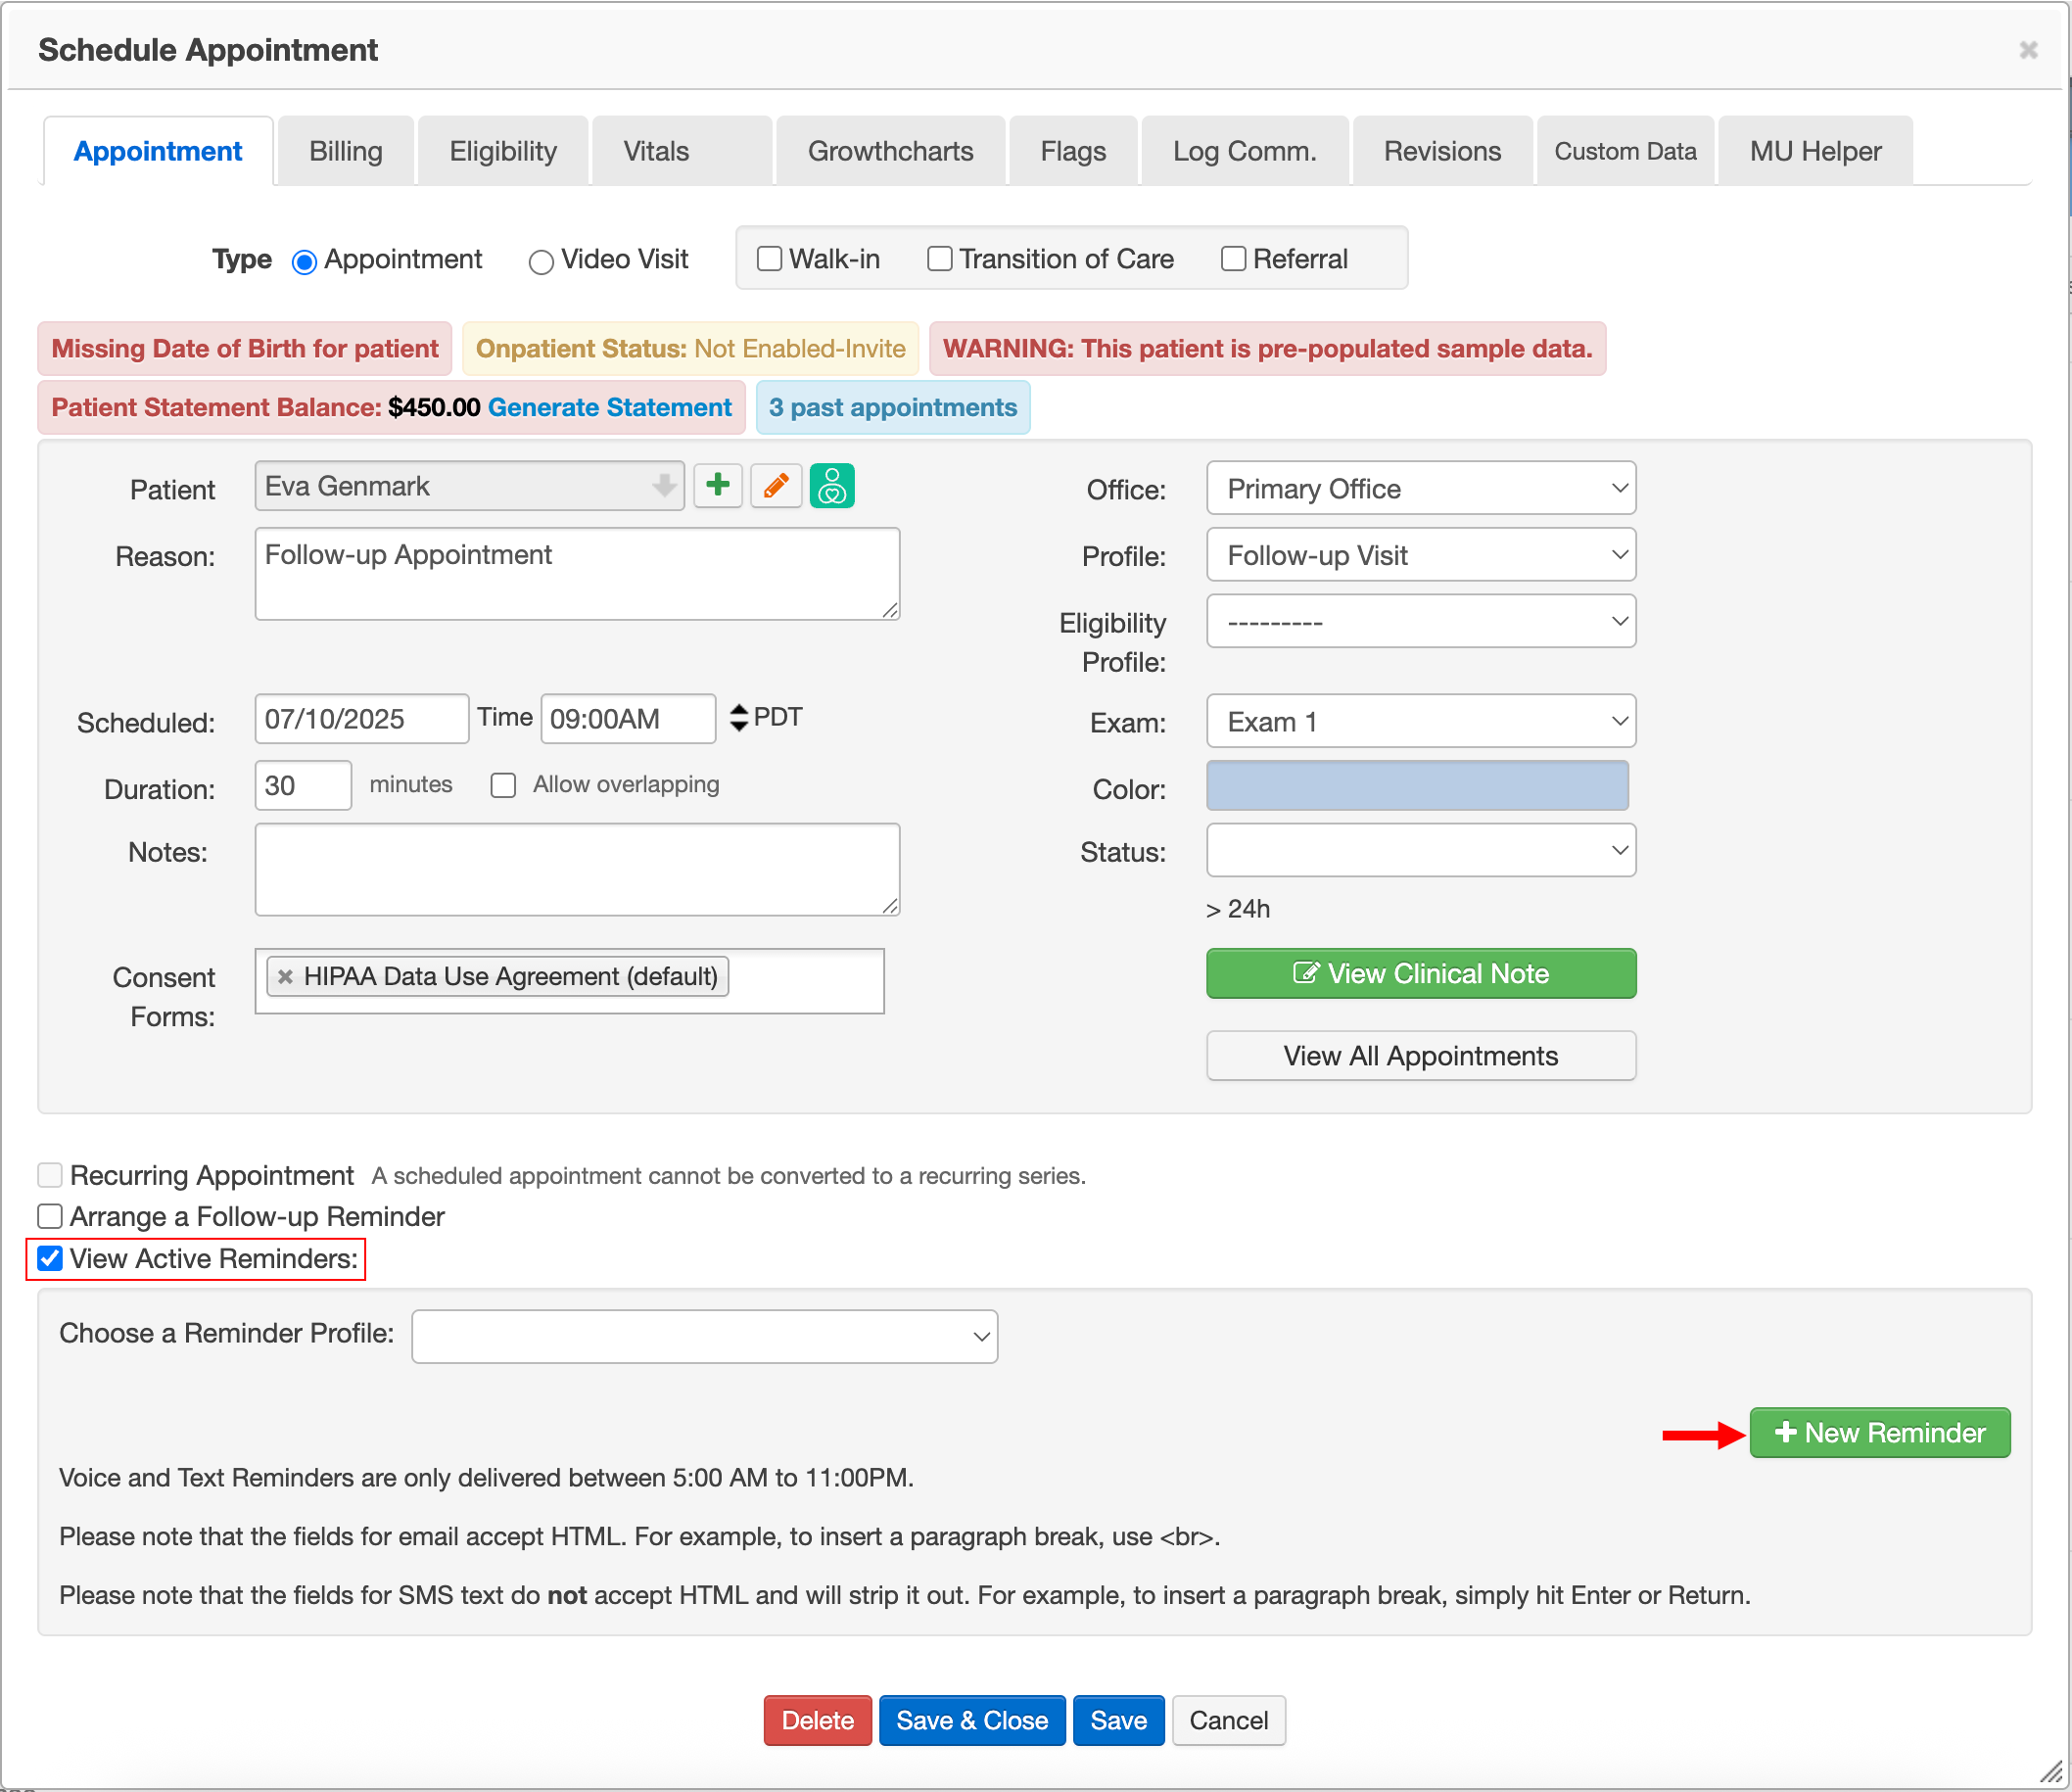Check Arrange a Follow-up Reminder
This screenshot has height=1792, width=2072.
pos(50,1217)
